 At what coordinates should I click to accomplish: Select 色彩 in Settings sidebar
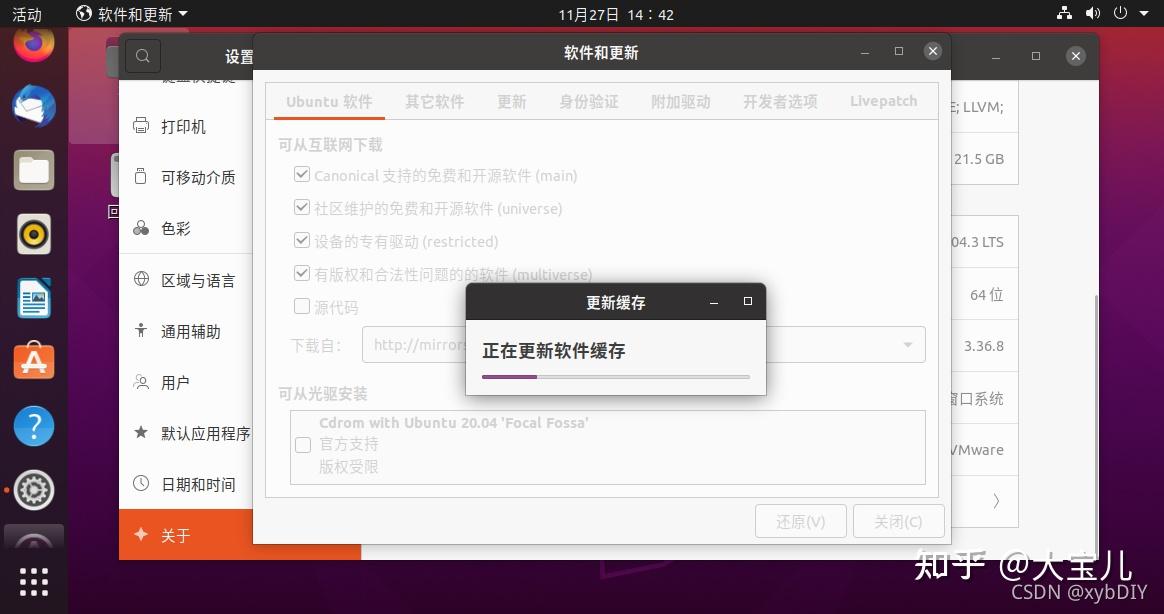coord(186,229)
